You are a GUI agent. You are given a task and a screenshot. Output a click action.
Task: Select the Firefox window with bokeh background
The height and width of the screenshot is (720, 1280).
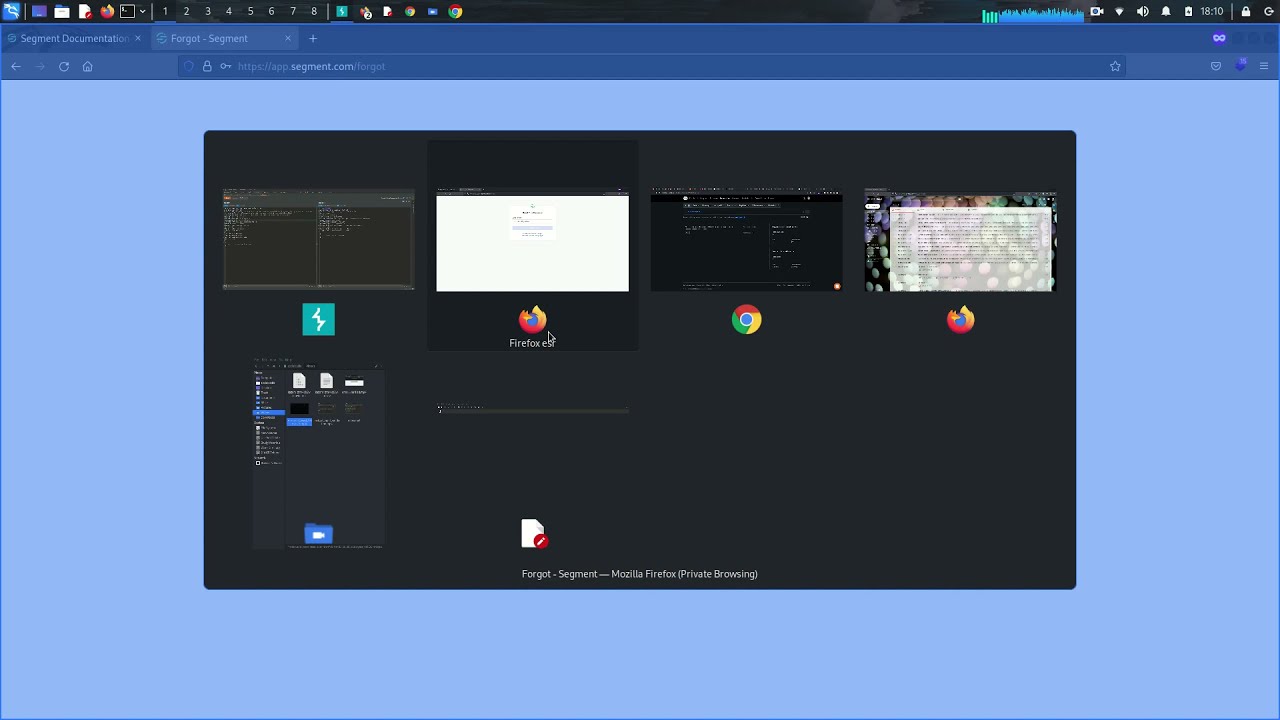pyautogui.click(x=960, y=239)
